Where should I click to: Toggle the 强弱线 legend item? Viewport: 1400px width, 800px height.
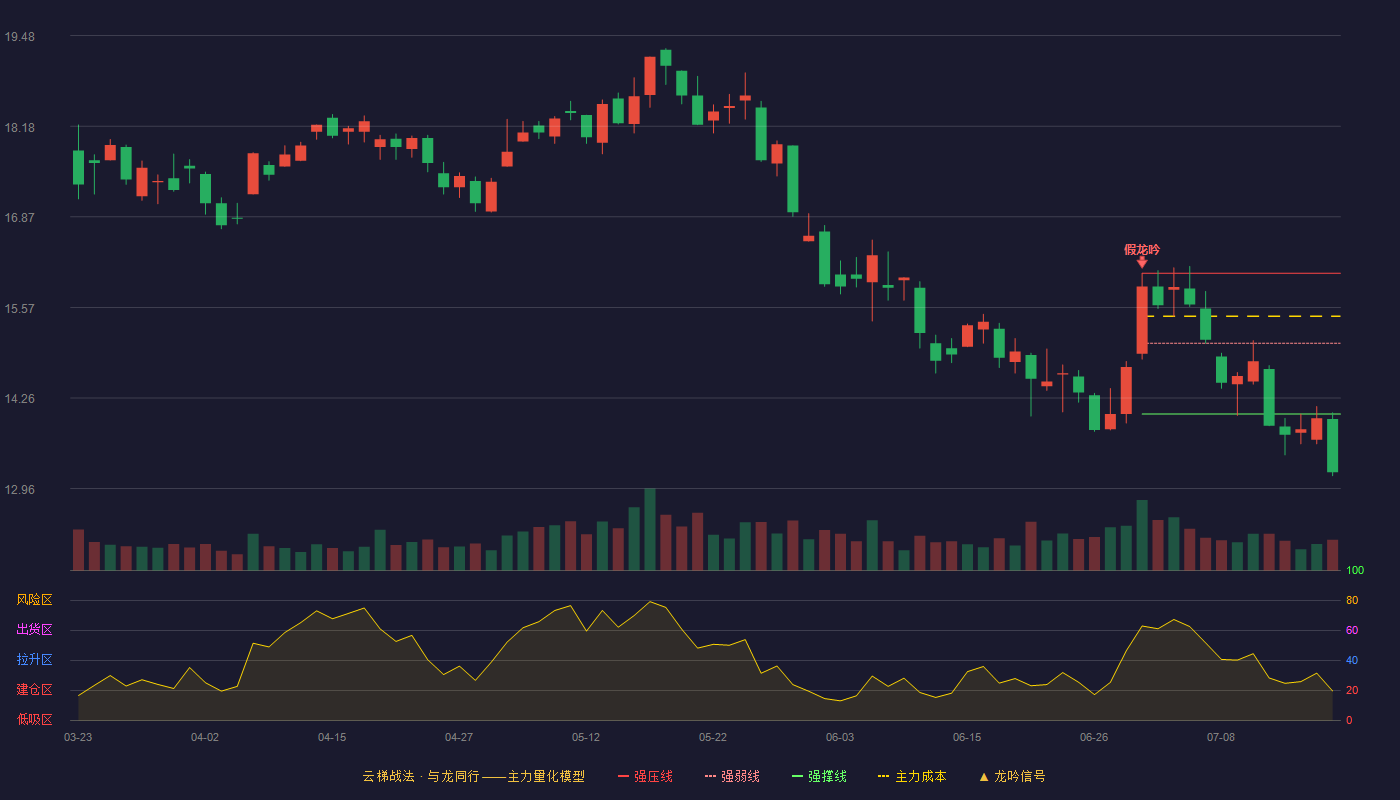pos(732,776)
